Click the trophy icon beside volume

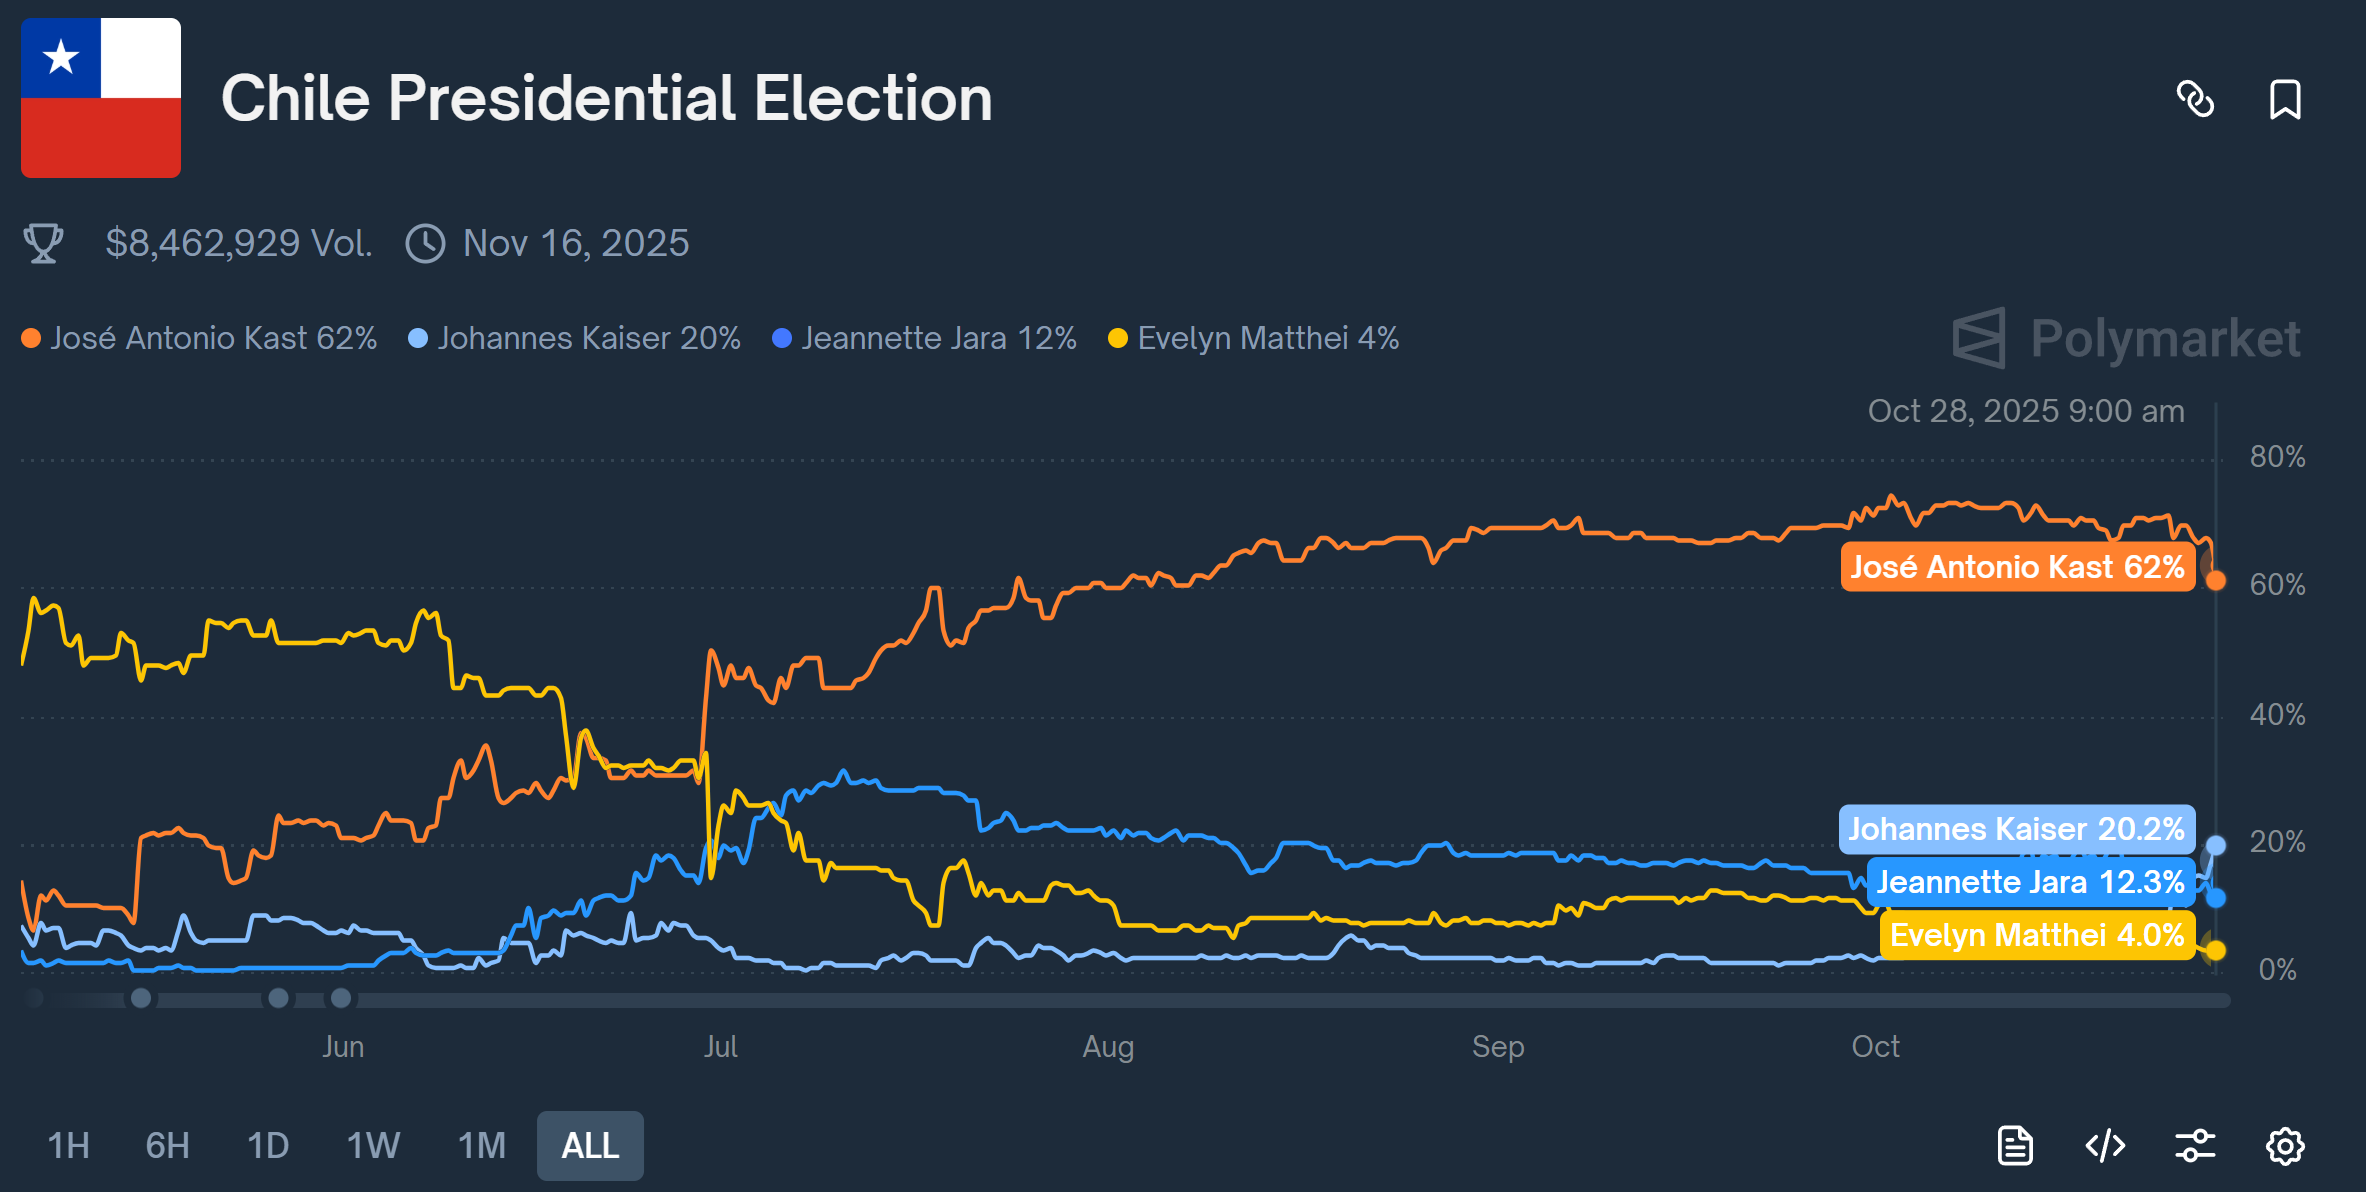click(x=43, y=243)
